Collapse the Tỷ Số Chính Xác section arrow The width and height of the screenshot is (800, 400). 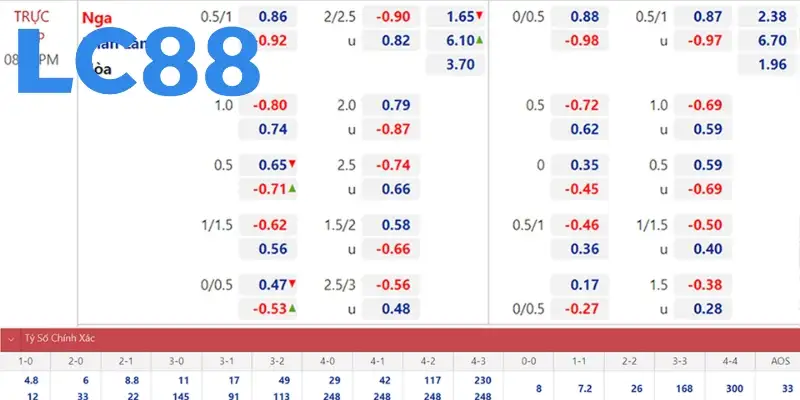(10, 338)
